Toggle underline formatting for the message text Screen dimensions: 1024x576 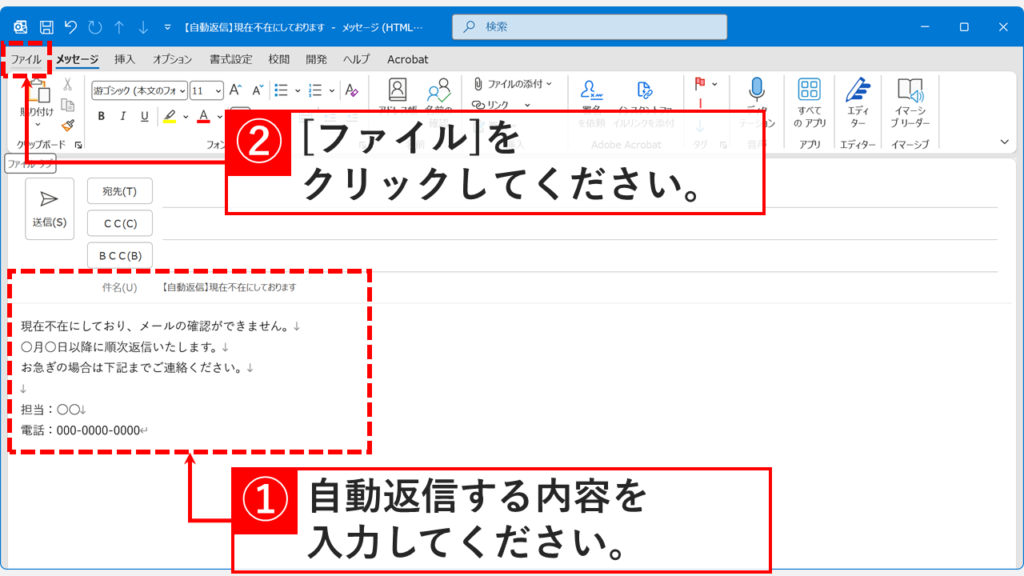tap(145, 115)
